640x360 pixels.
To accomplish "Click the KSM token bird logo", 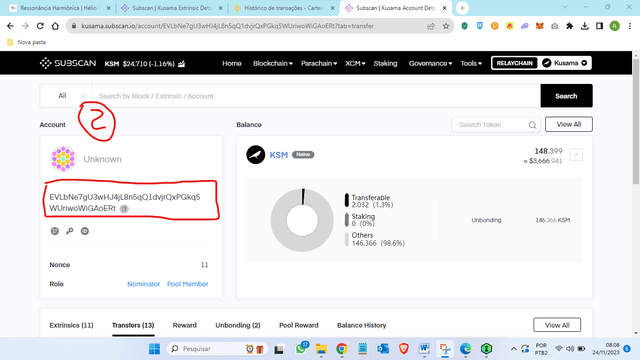I will (256, 155).
